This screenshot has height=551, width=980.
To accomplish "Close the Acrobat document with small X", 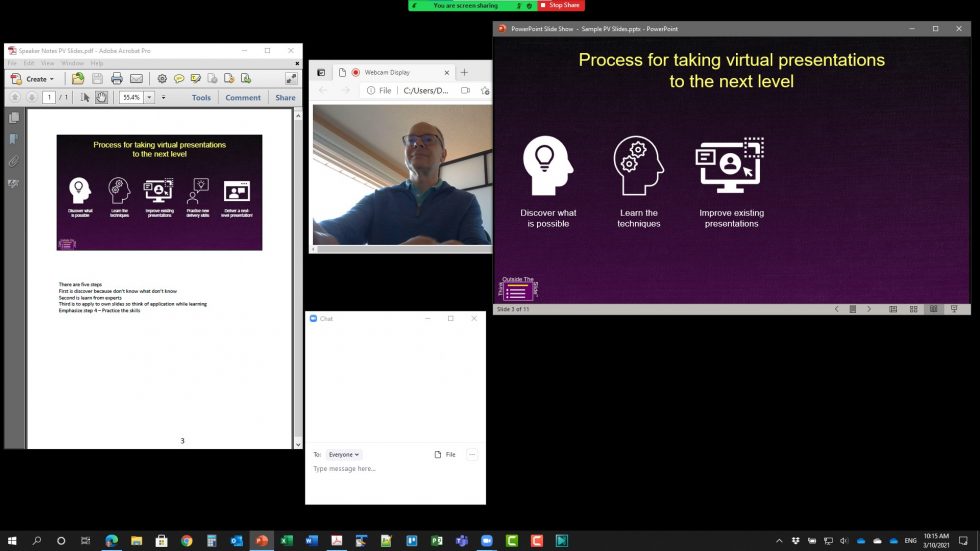I will point(298,63).
